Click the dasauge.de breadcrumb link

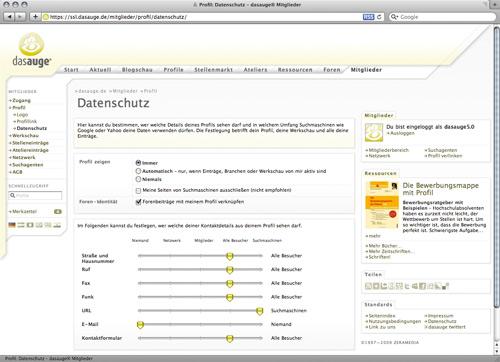(x=91, y=91)
